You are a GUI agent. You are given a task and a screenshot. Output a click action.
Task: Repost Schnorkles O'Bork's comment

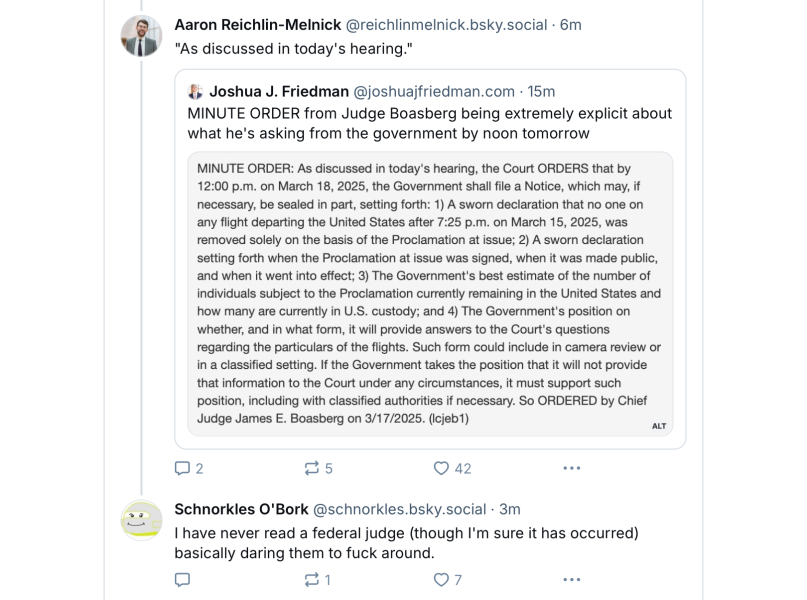click(x=311, y=579)
